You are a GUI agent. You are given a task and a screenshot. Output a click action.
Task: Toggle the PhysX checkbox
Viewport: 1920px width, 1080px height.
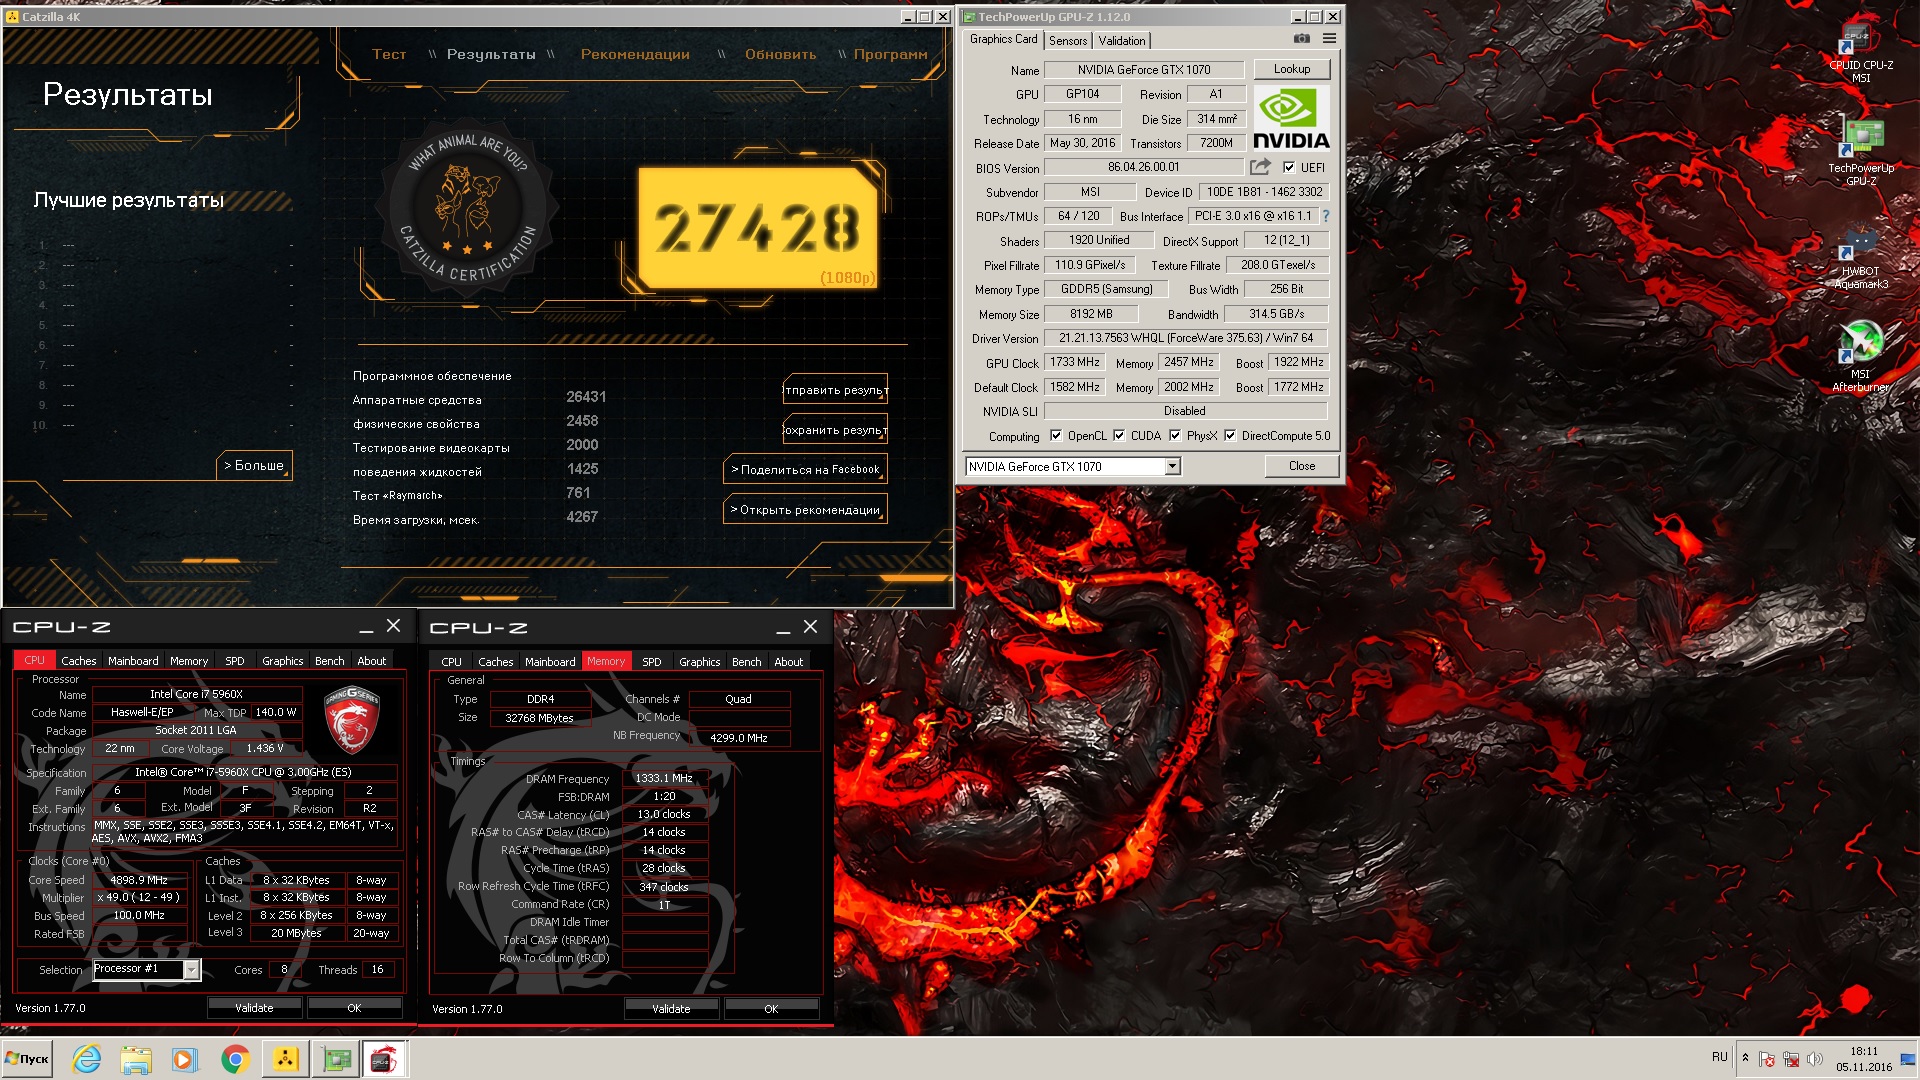click(1175, 435)
